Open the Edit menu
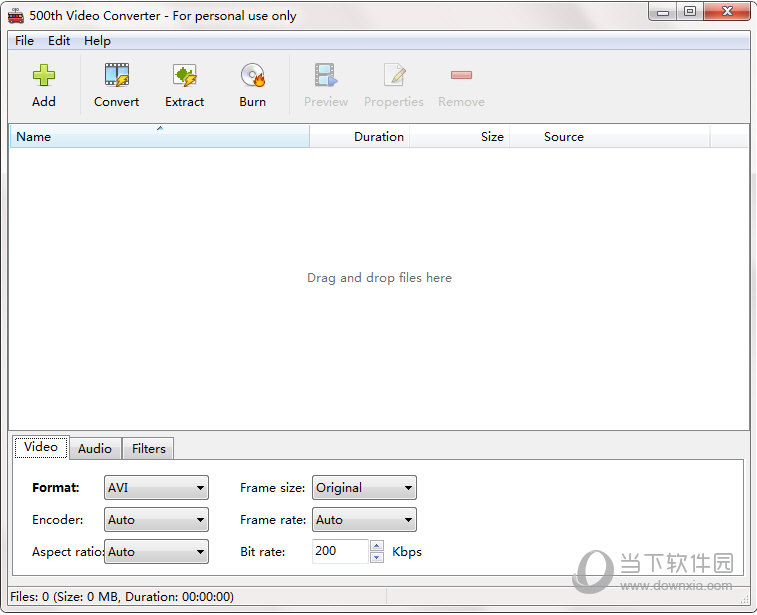 59,41
